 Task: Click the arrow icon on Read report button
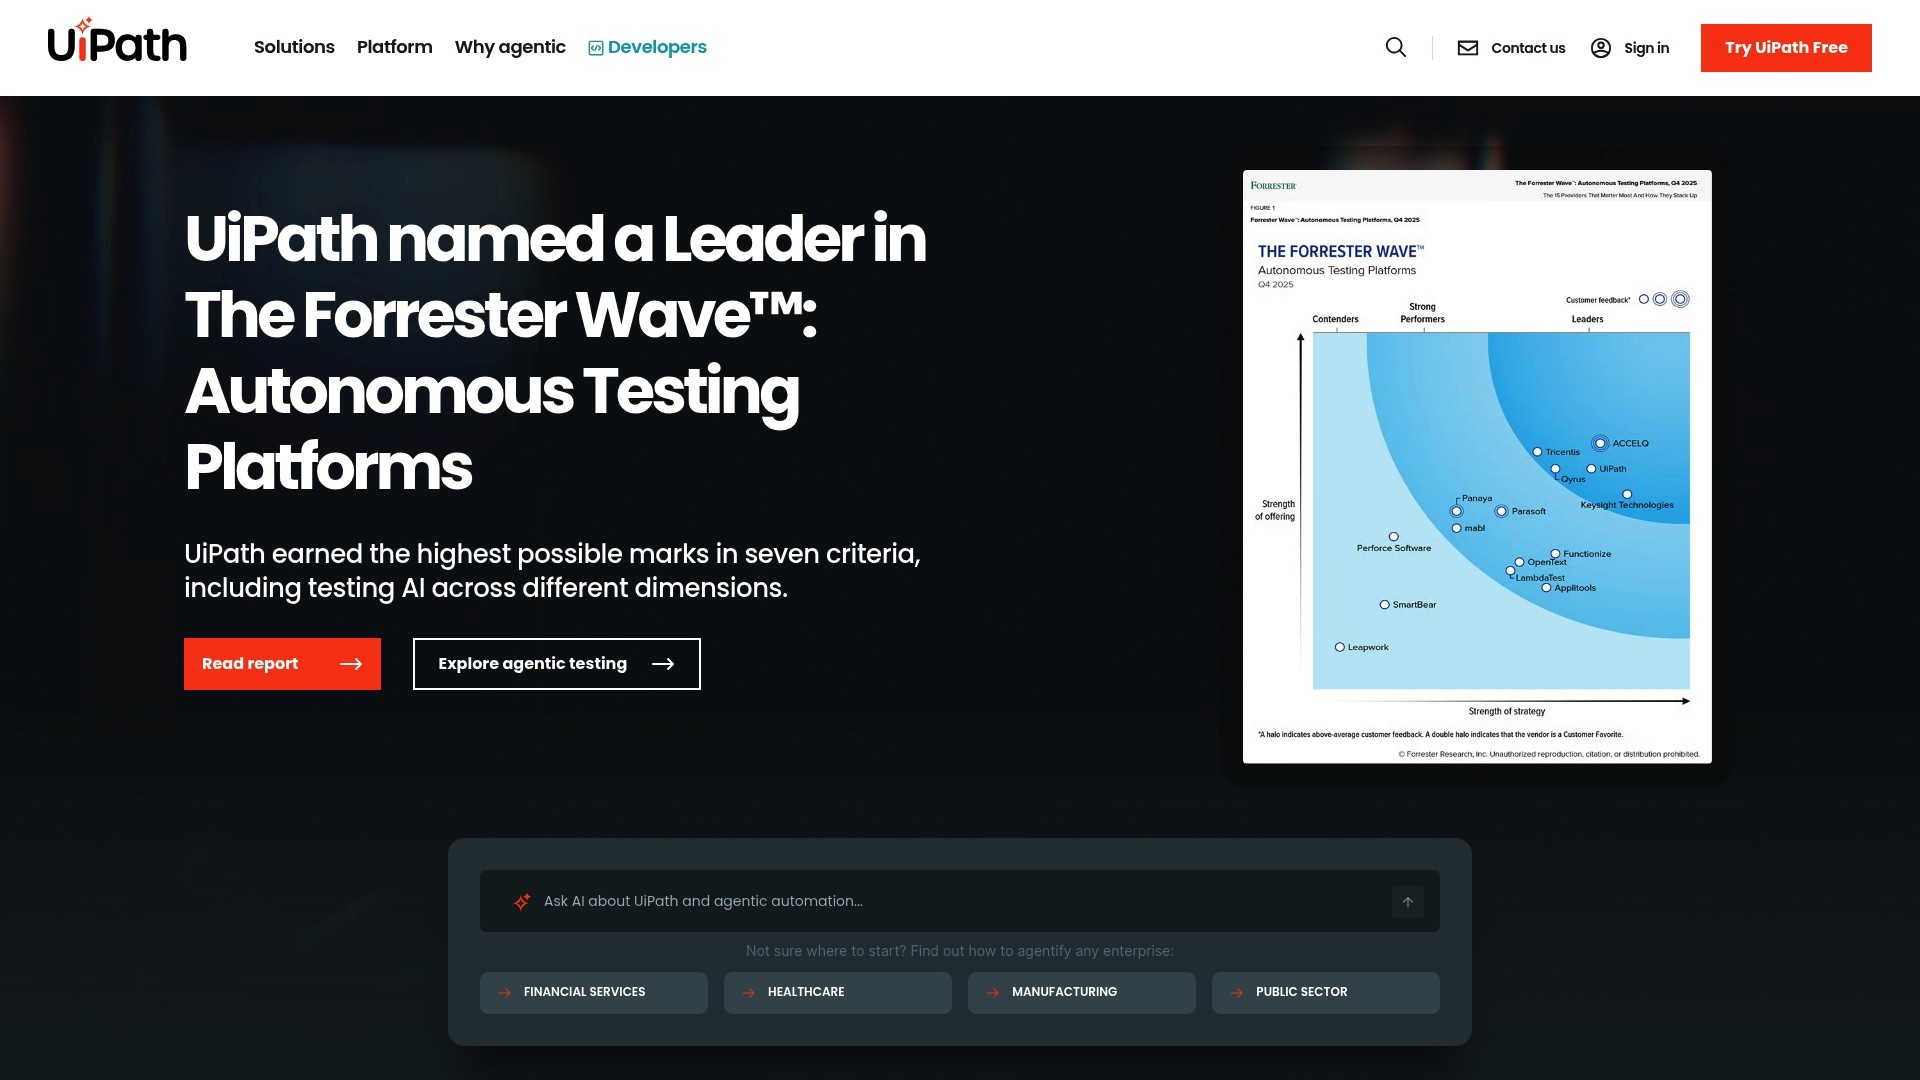point(352,663)
